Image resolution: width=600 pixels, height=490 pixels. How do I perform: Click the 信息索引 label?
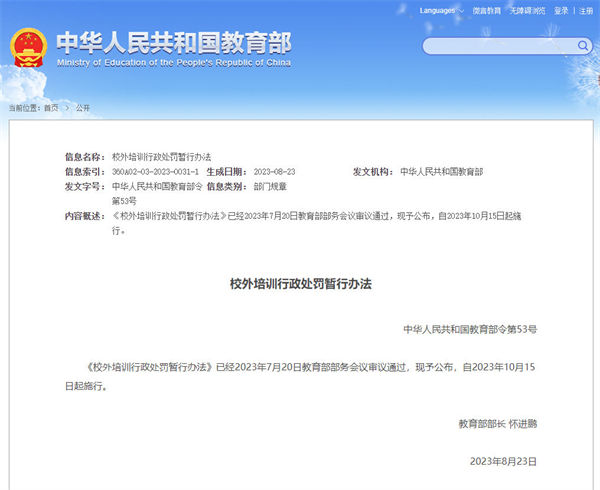pyautogui.click(x=85, y=172)
